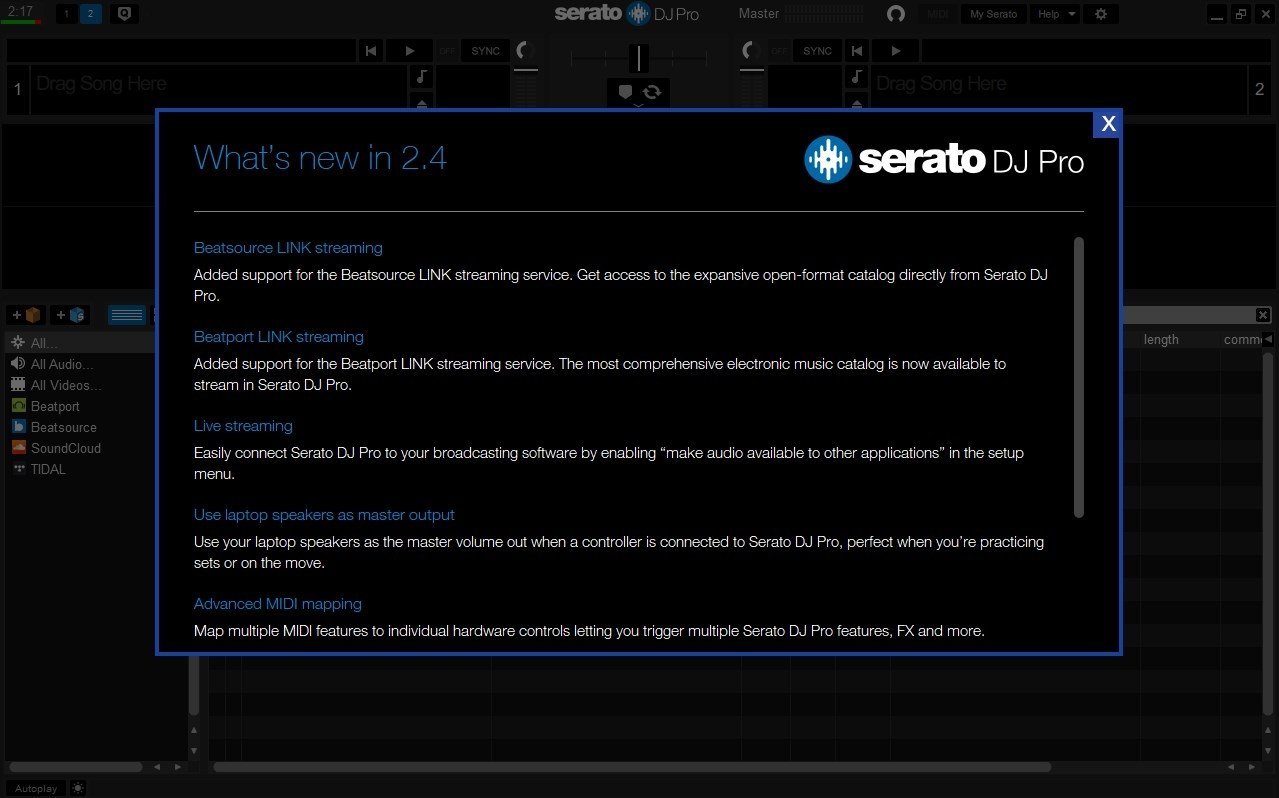
Task: Turn sync OFF on deck 2
Action: click(779, 51)
